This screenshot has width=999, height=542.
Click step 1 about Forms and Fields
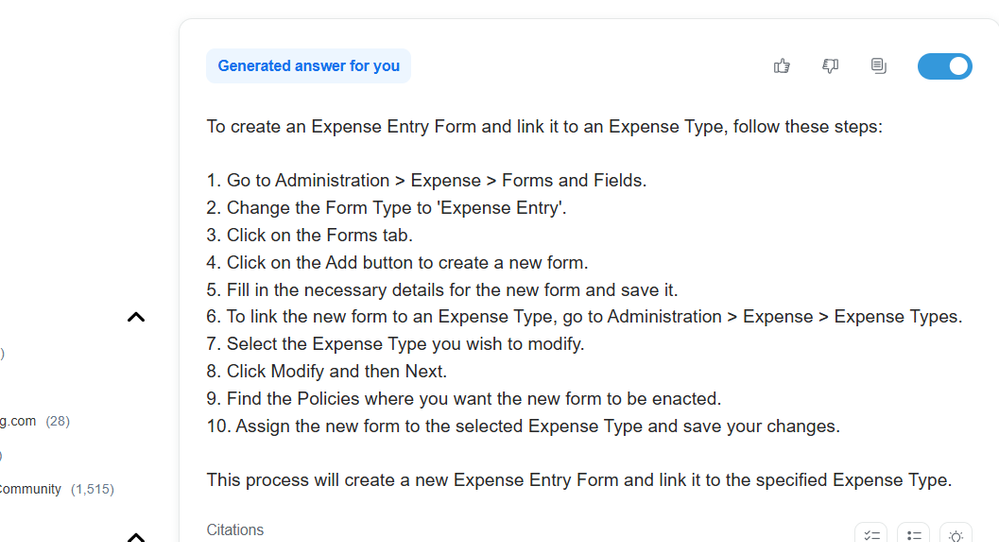click(426, 180)
